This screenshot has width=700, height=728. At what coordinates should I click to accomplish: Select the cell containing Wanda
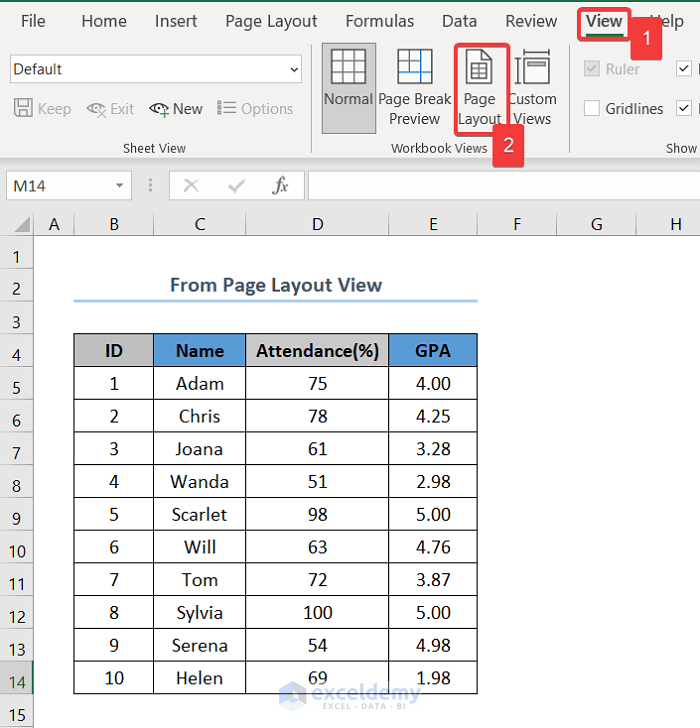click(x=200, y=481)
